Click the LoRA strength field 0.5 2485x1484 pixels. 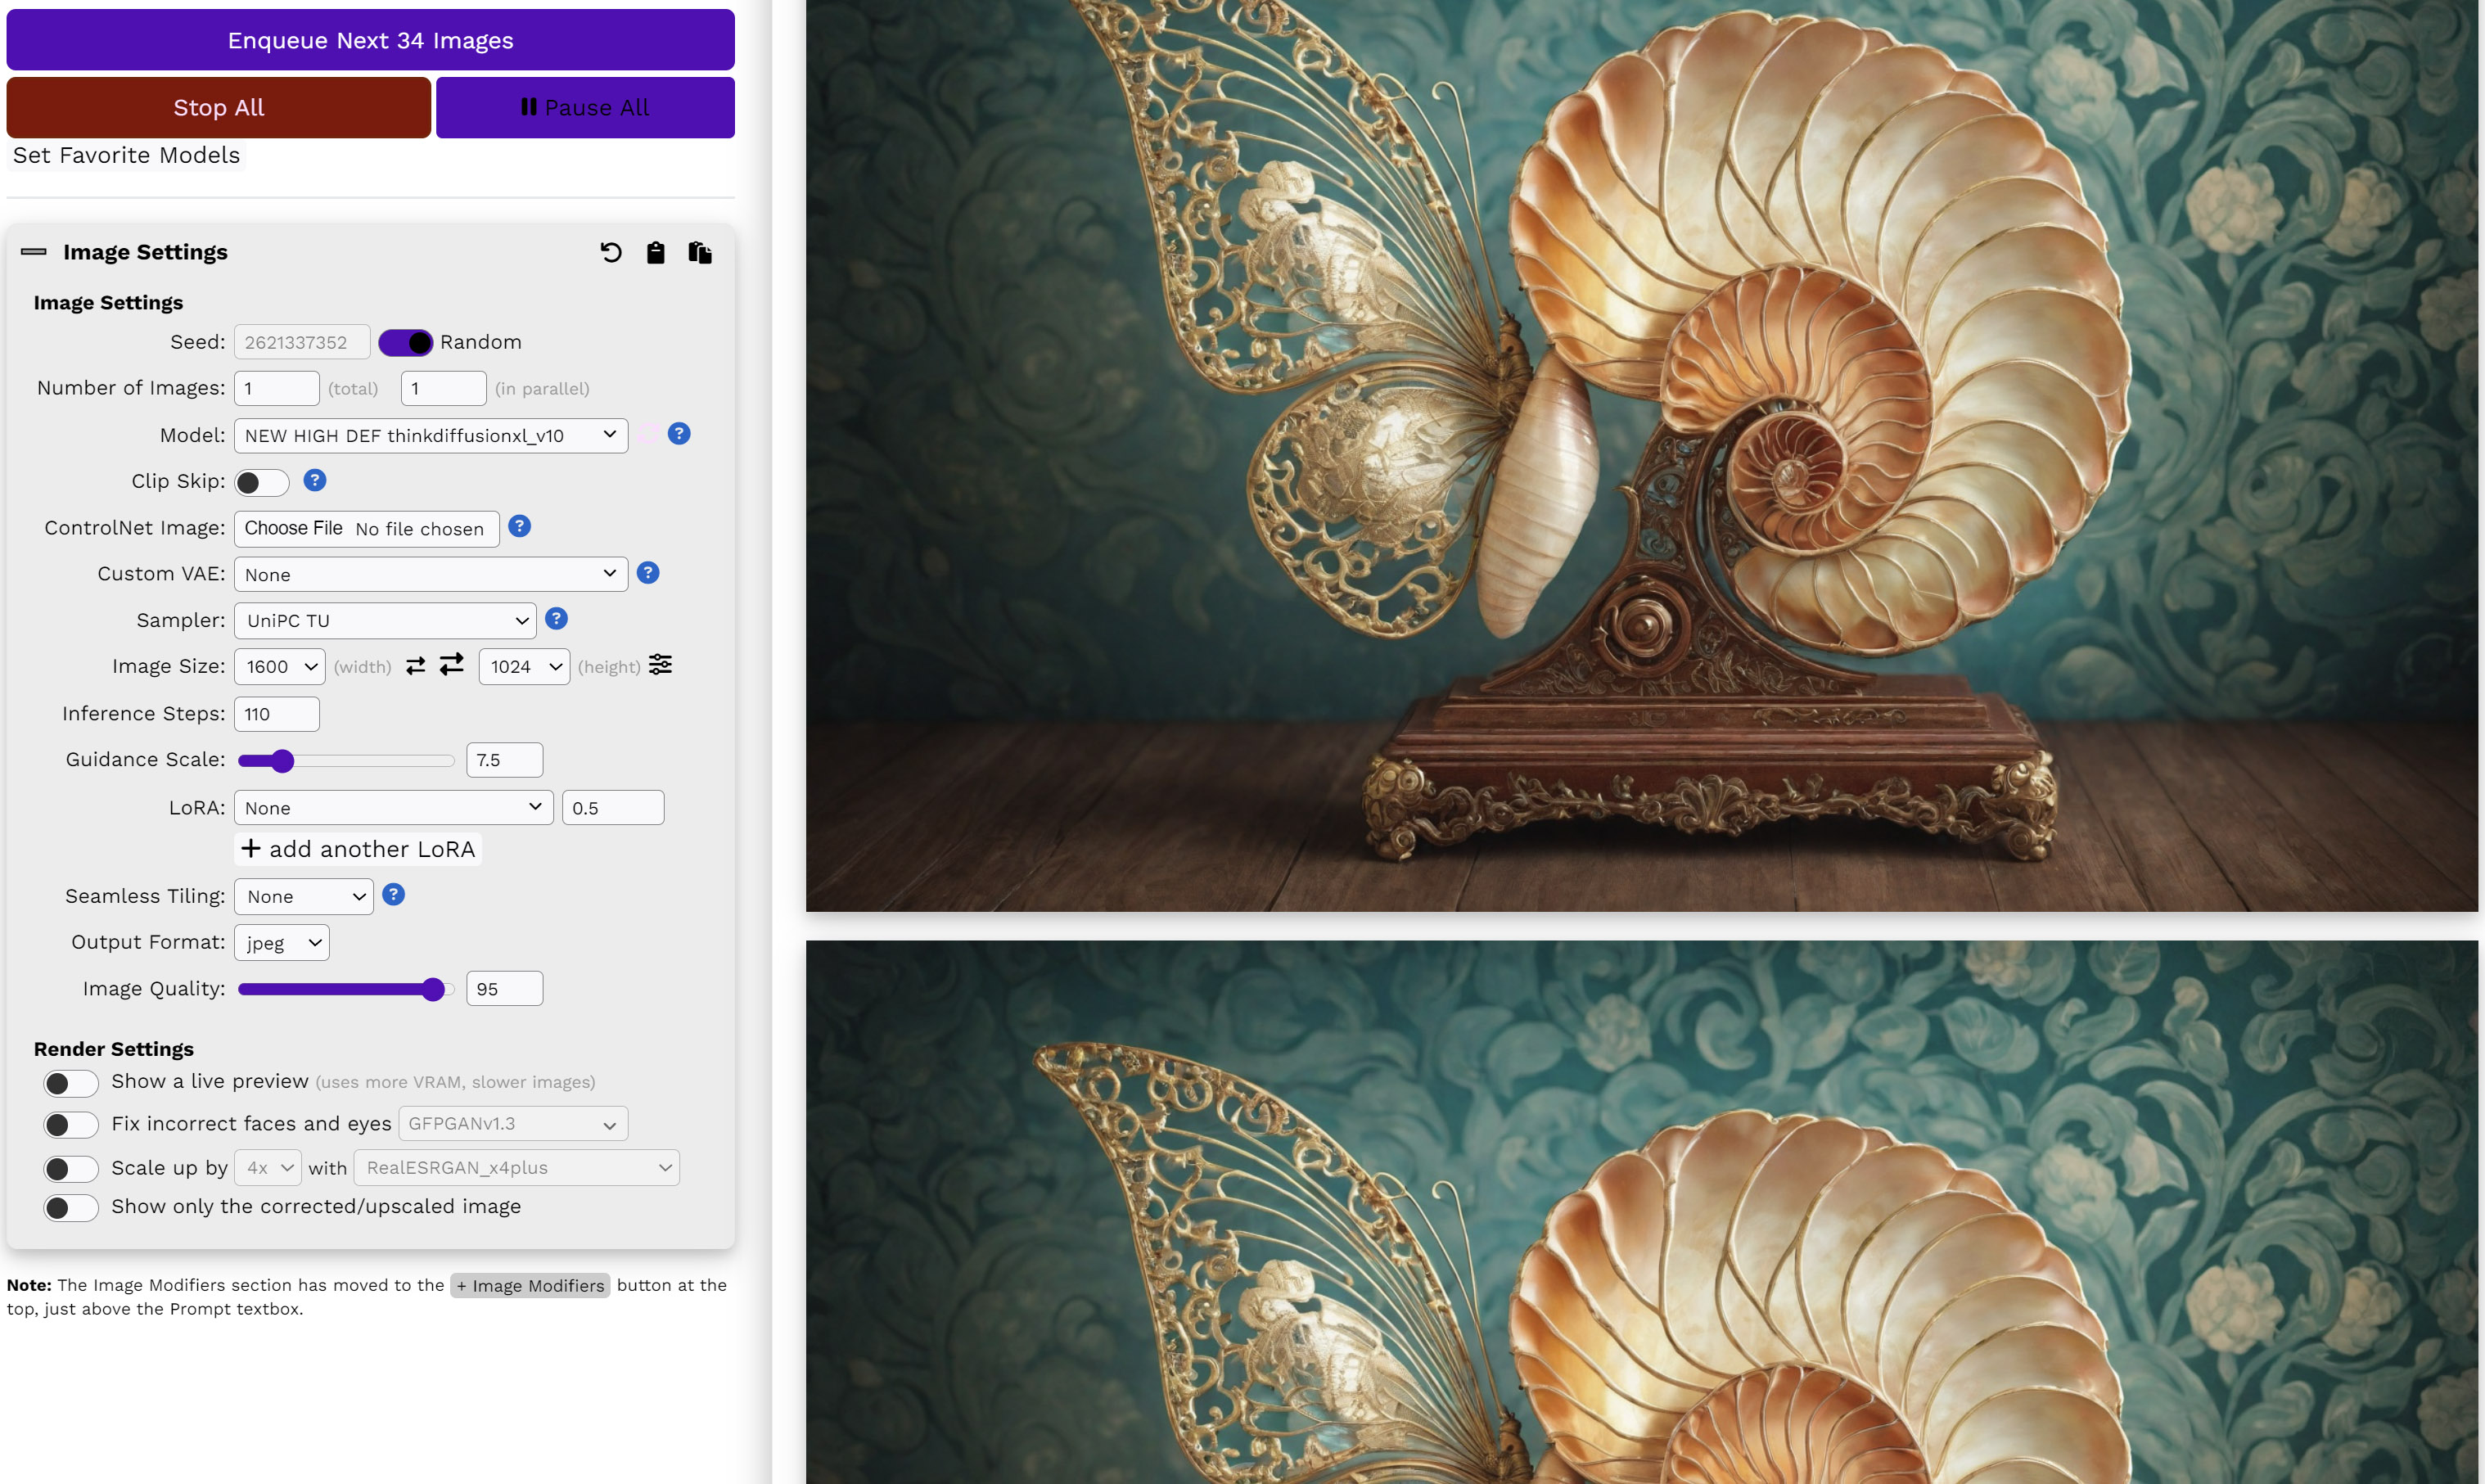click(613, 807)
